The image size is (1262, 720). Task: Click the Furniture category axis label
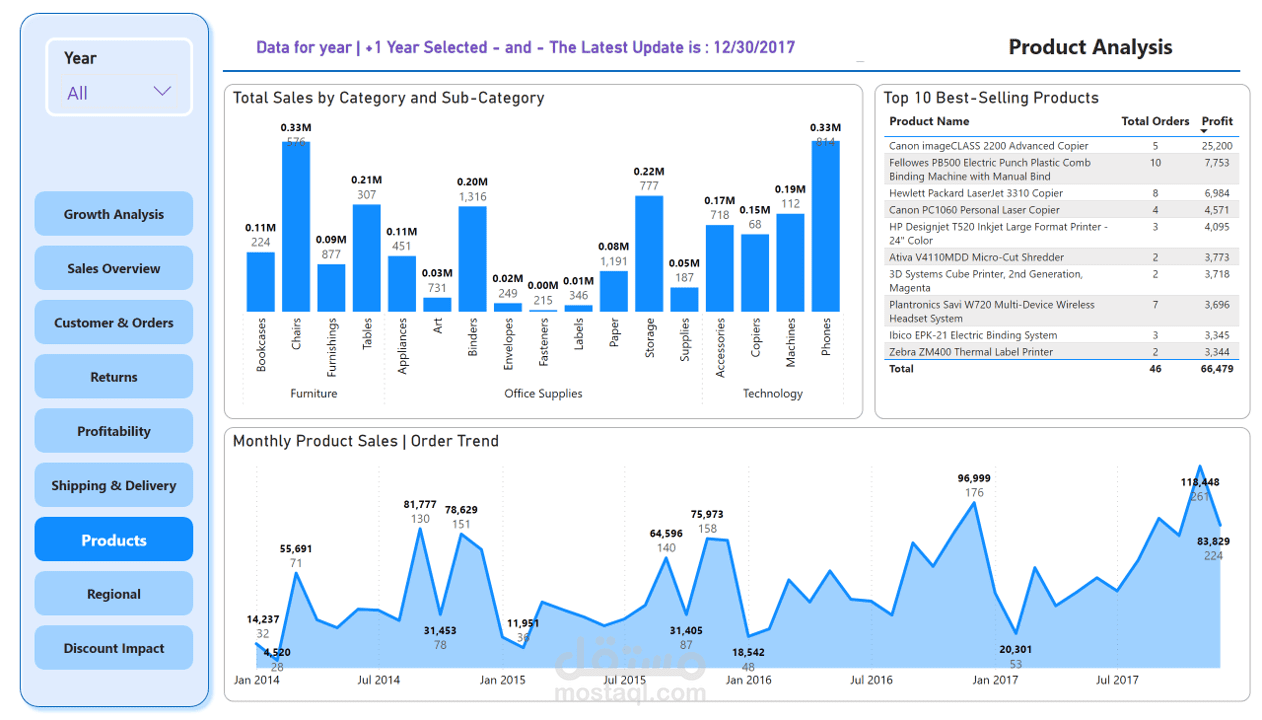[314, 394]
